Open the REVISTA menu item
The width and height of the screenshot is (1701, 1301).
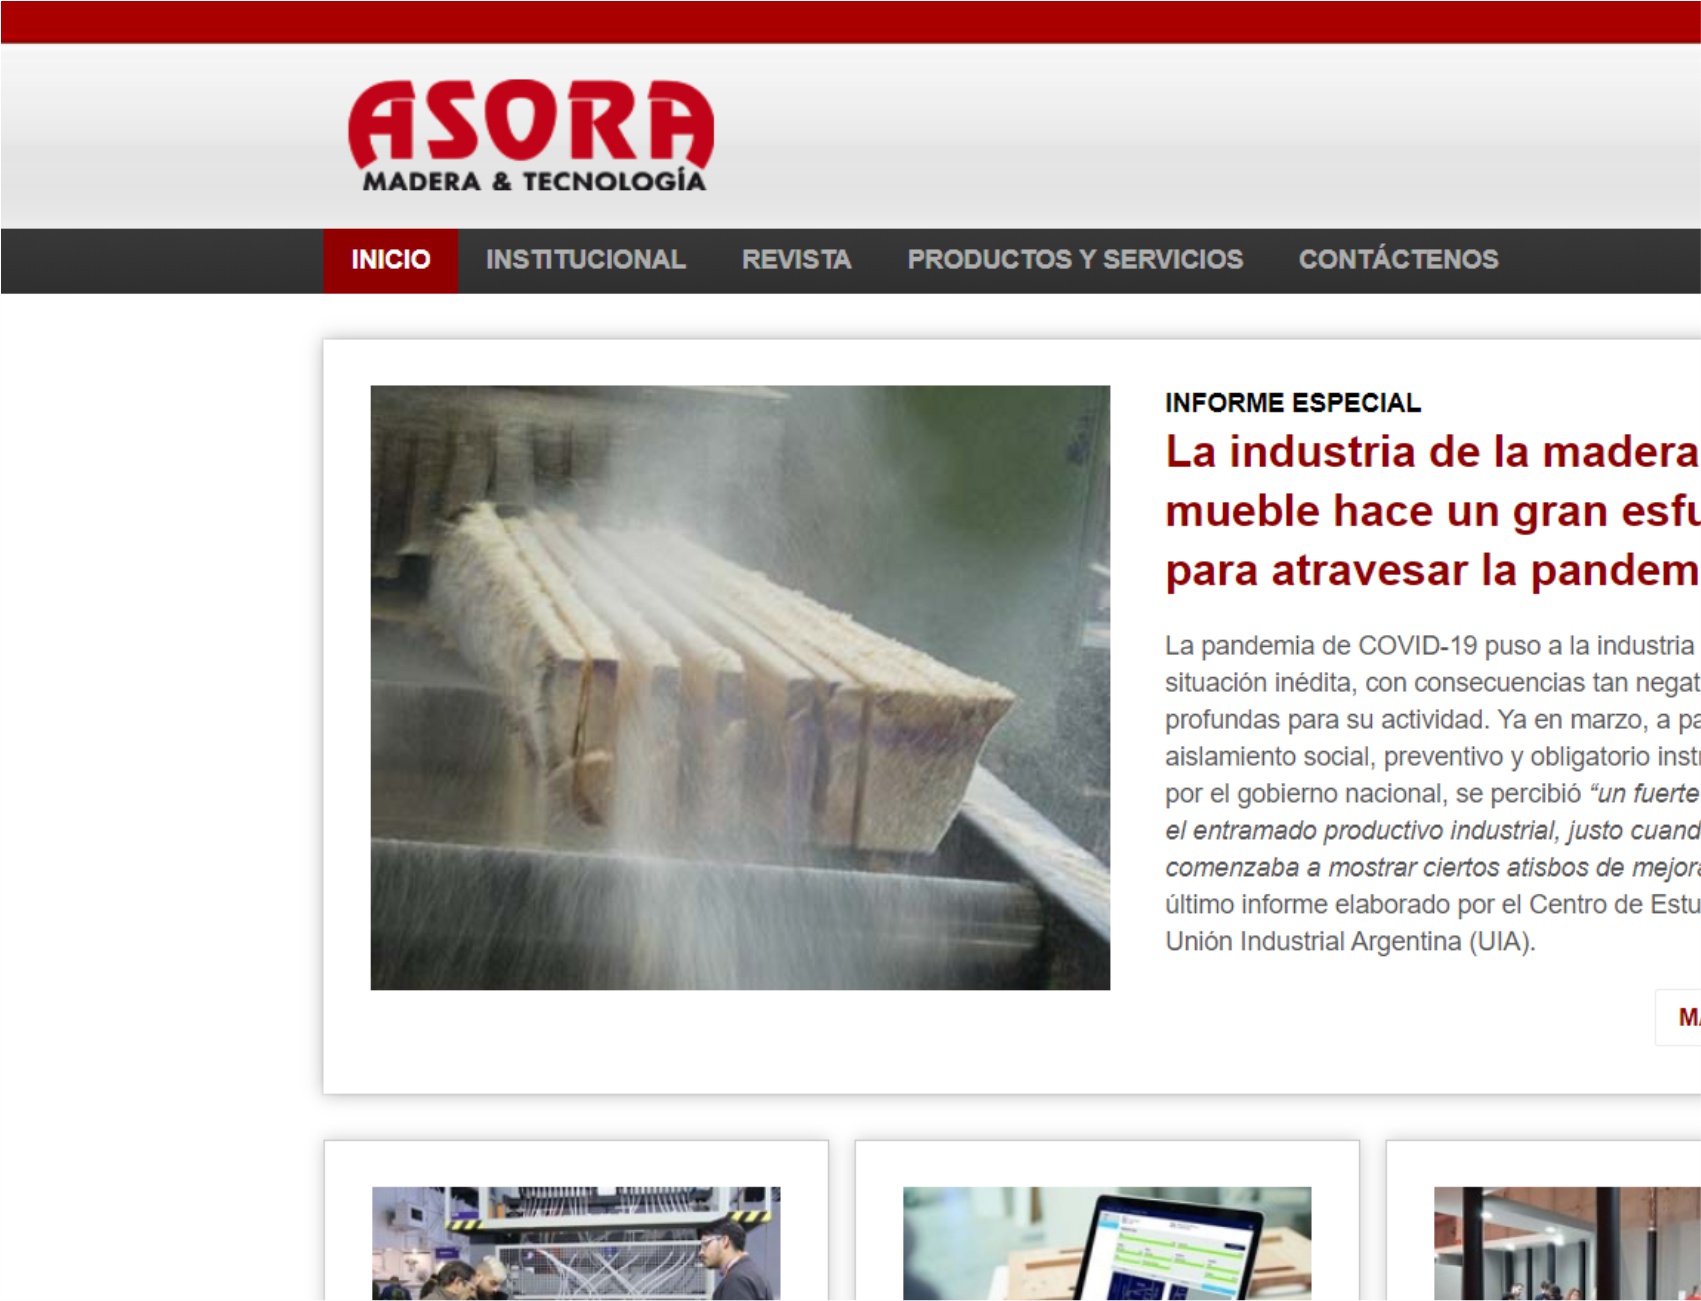click(x=796, y=260)
